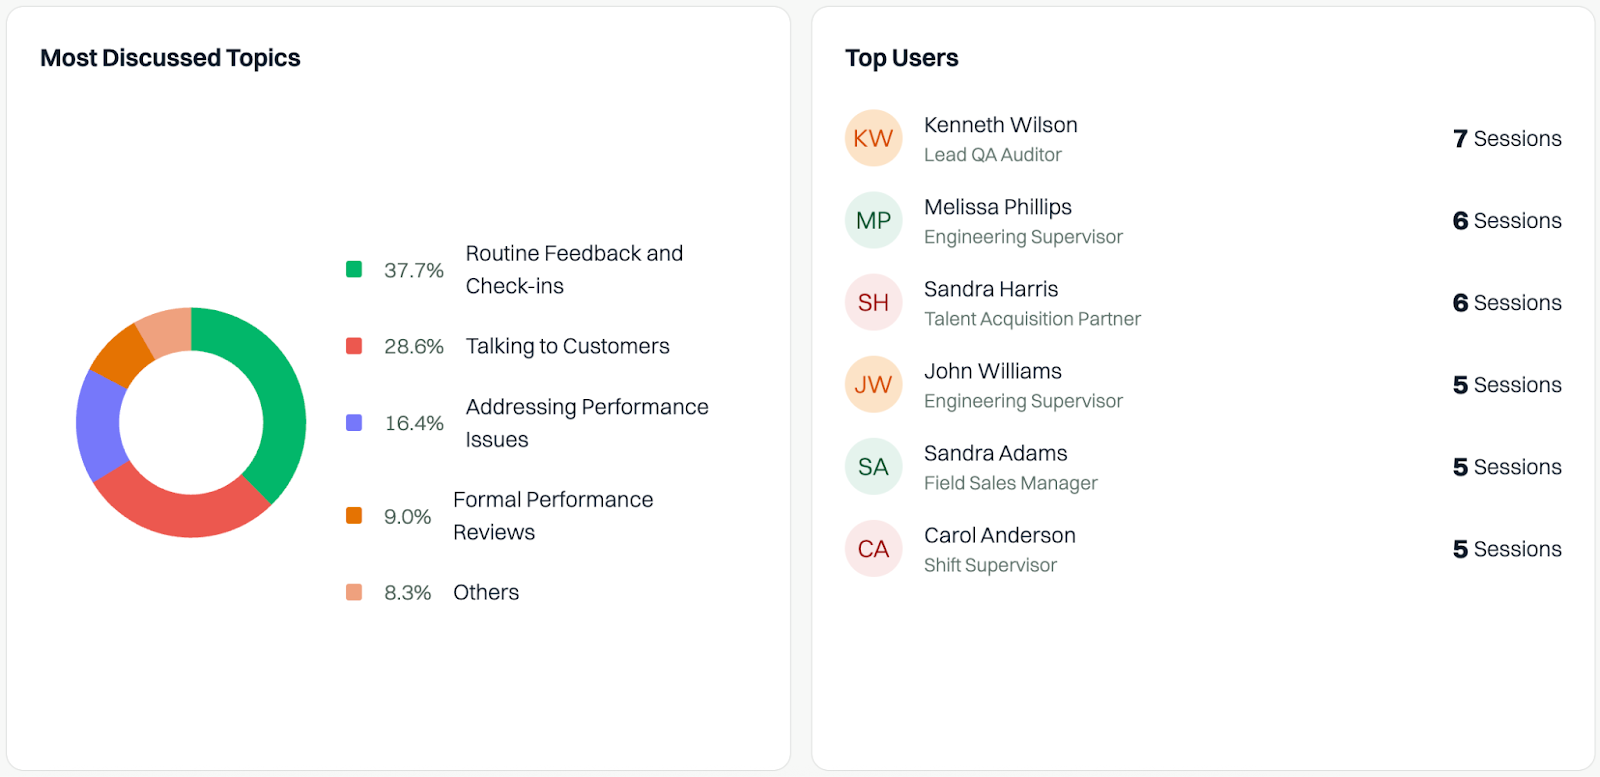Screen dimensions: 1600x777
Task: Click Carol Anderson's 5 Sessions count
Action: click(x=1507, y=548)
